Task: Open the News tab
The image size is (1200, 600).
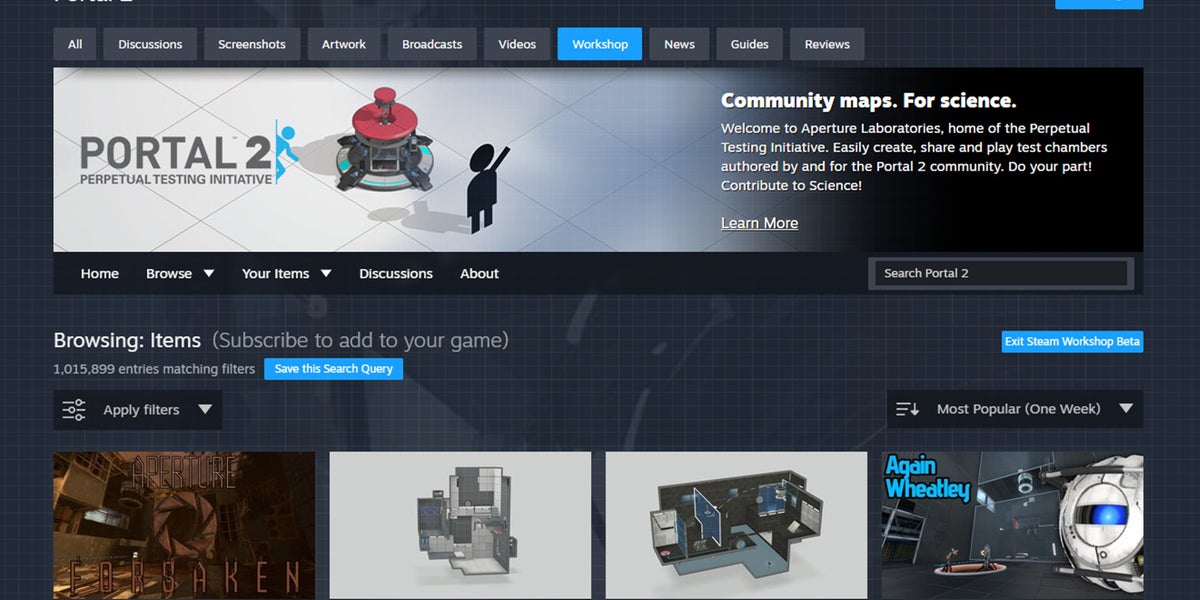Action: pyautogui.click(x=679, y=44)
